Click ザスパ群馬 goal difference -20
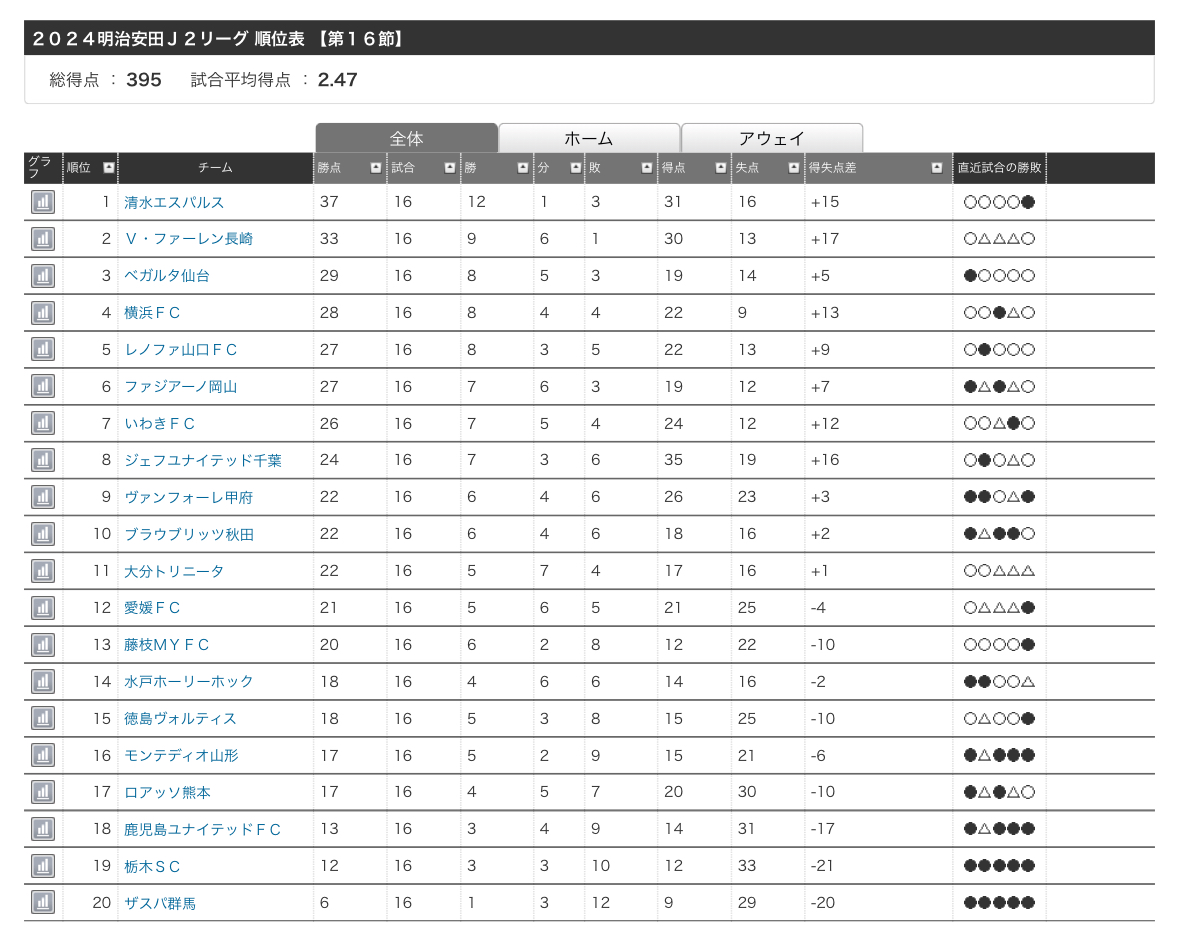1179x936 pixels. (x=823, y=902)
